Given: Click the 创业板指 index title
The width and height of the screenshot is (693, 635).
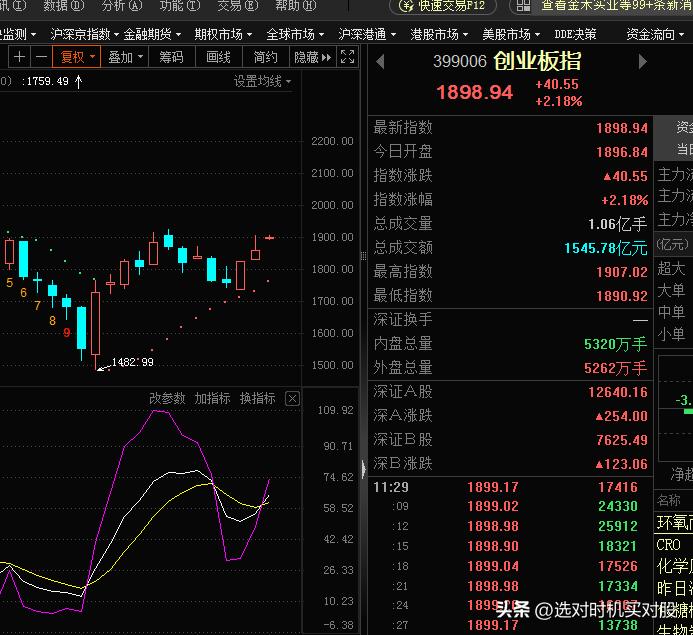Looking at the screenshot, I should point(537,61).
